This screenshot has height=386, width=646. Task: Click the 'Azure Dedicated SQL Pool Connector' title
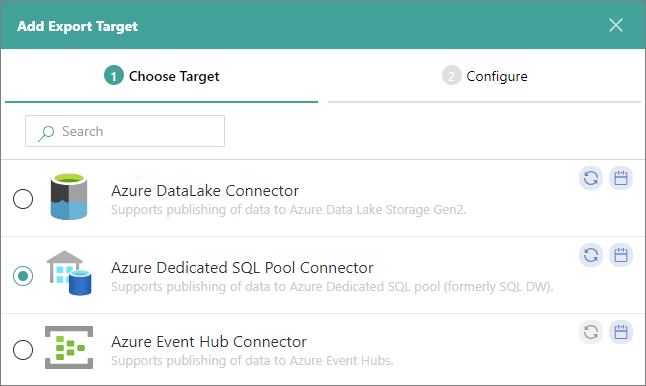tap(242, 268)
